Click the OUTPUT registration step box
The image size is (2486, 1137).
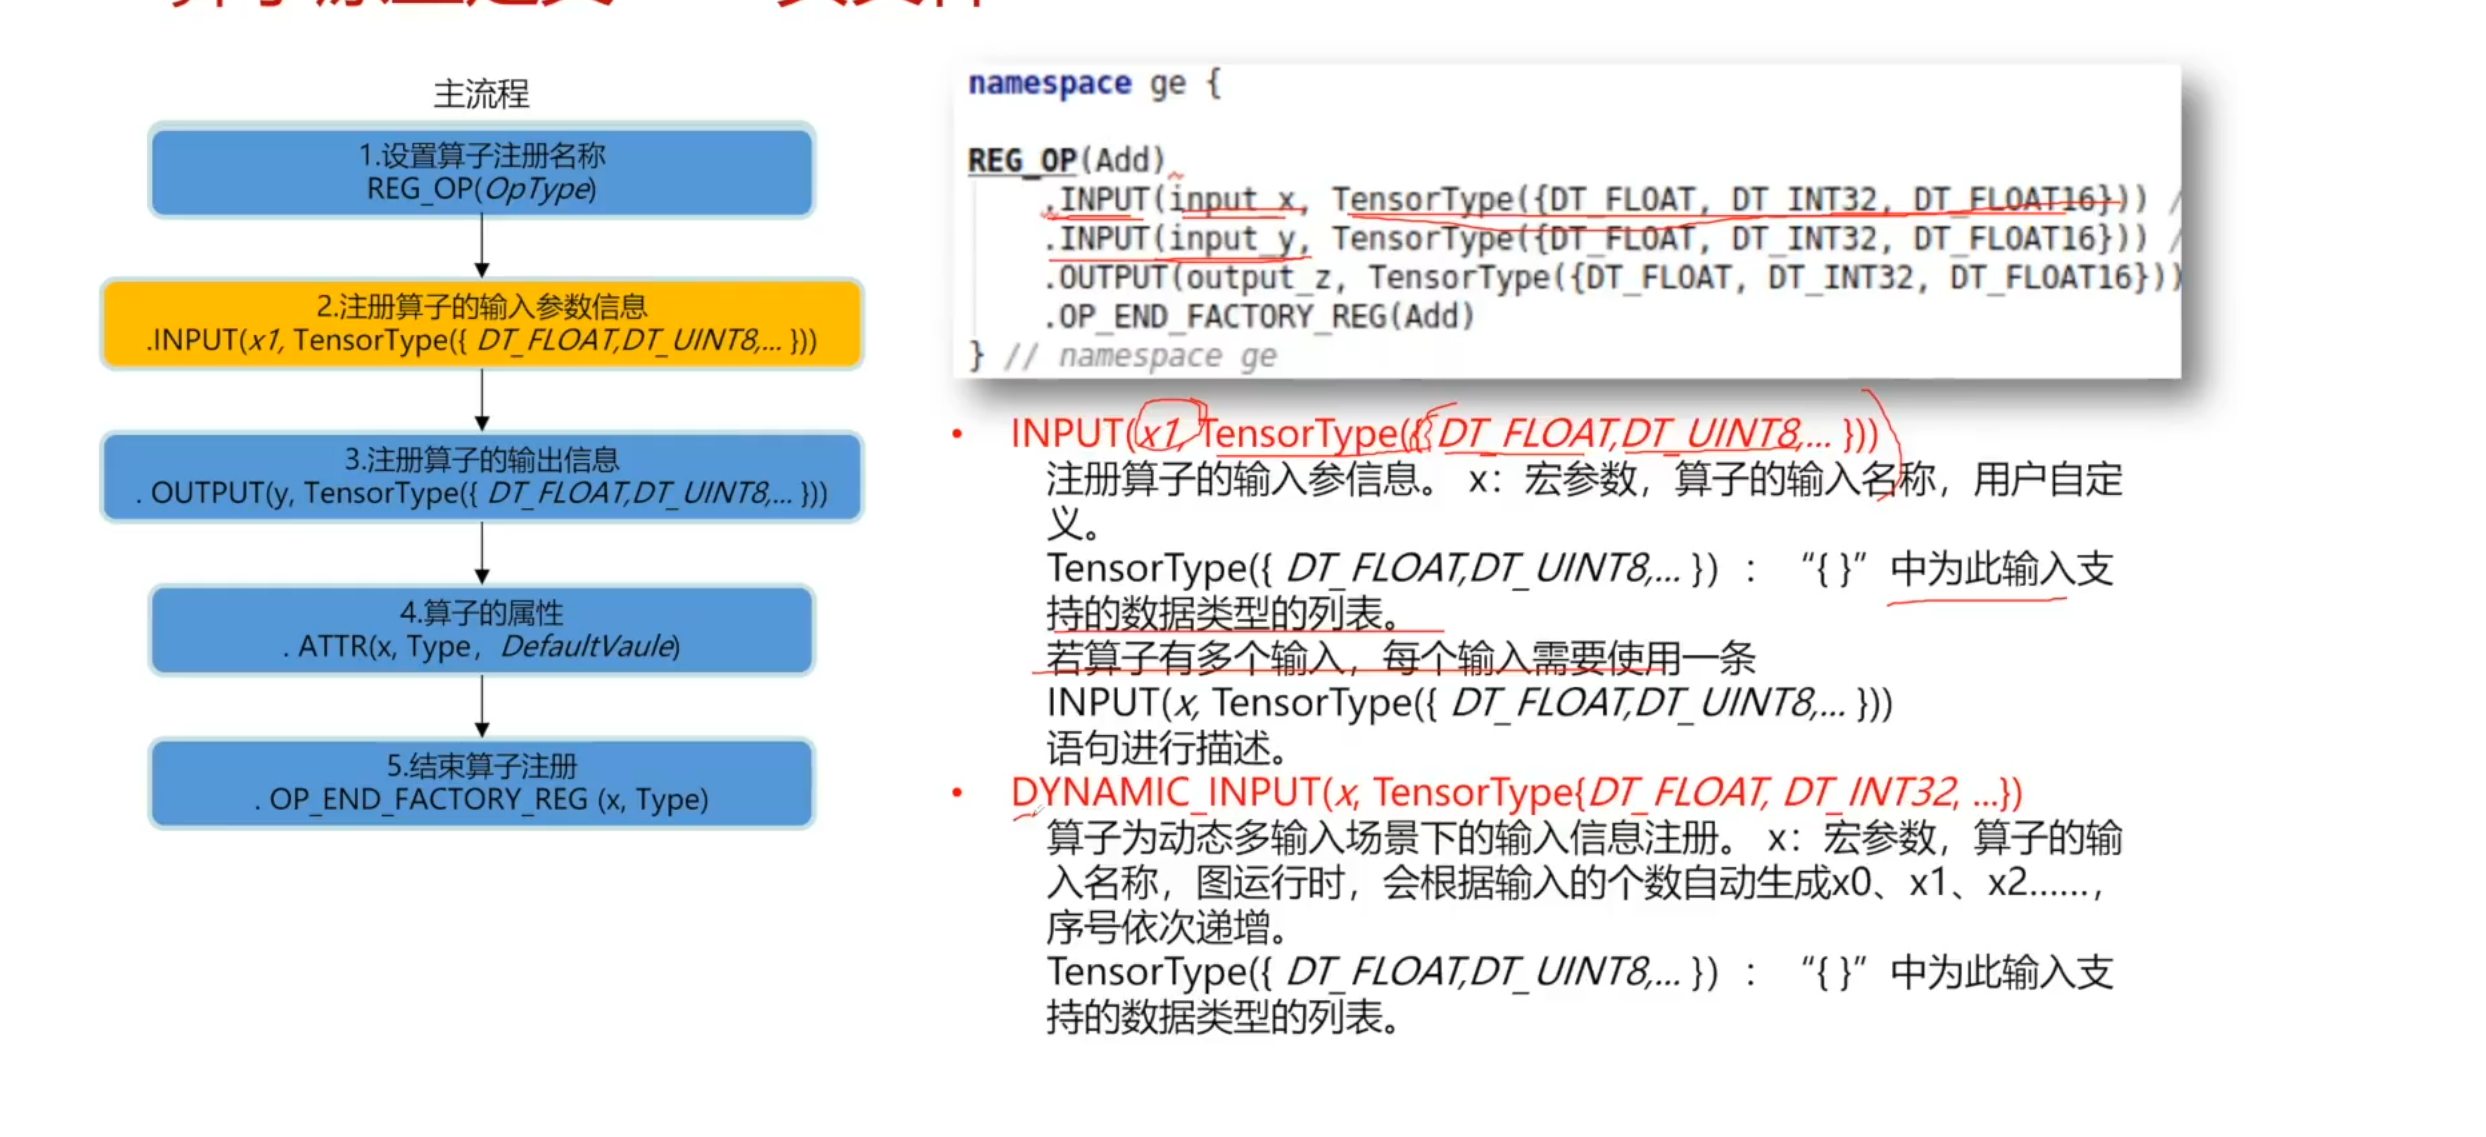[481, 476]
